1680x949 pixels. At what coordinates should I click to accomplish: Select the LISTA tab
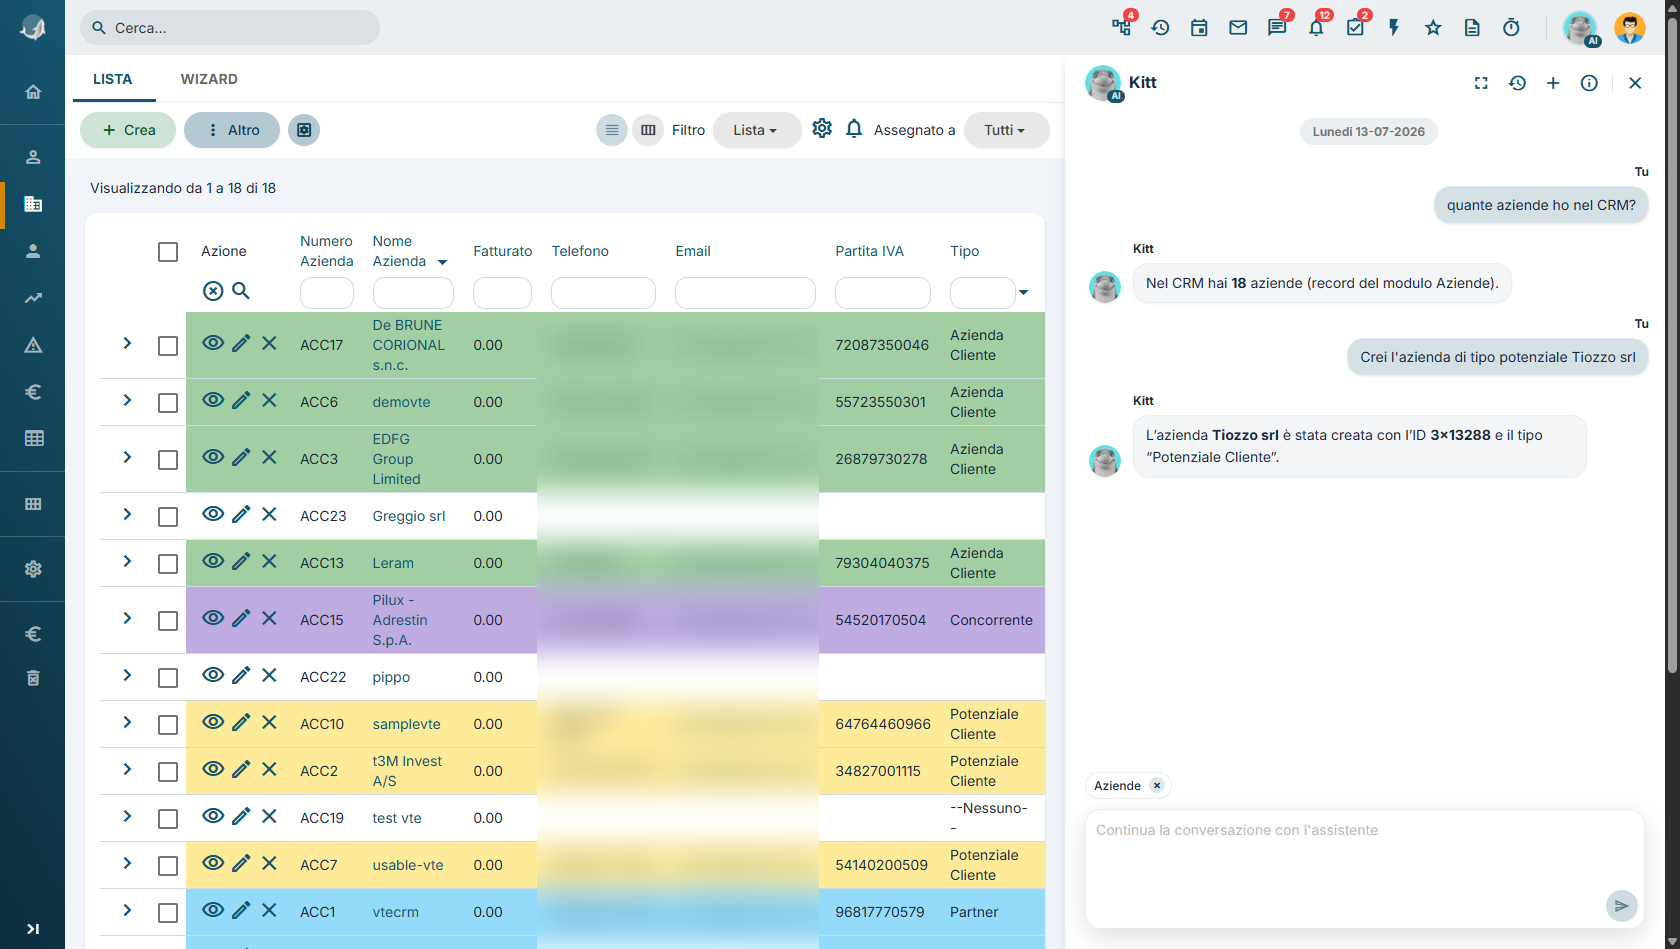(x=113, y=79)
